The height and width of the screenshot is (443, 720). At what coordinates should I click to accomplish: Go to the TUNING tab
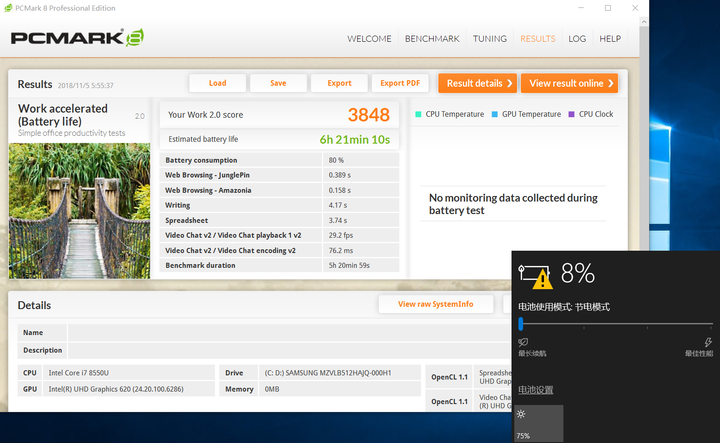point(490,39)
